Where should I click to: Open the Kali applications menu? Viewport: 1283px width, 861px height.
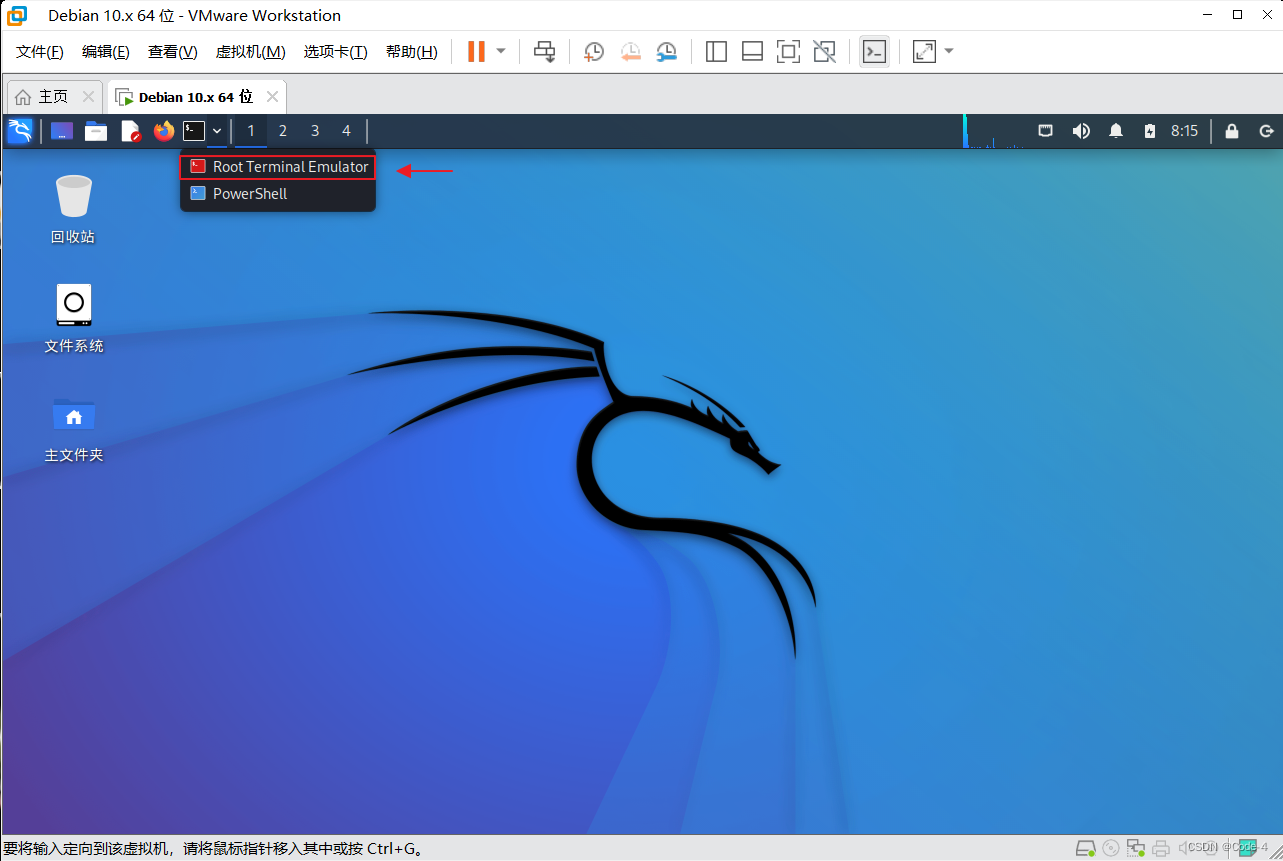20,131
